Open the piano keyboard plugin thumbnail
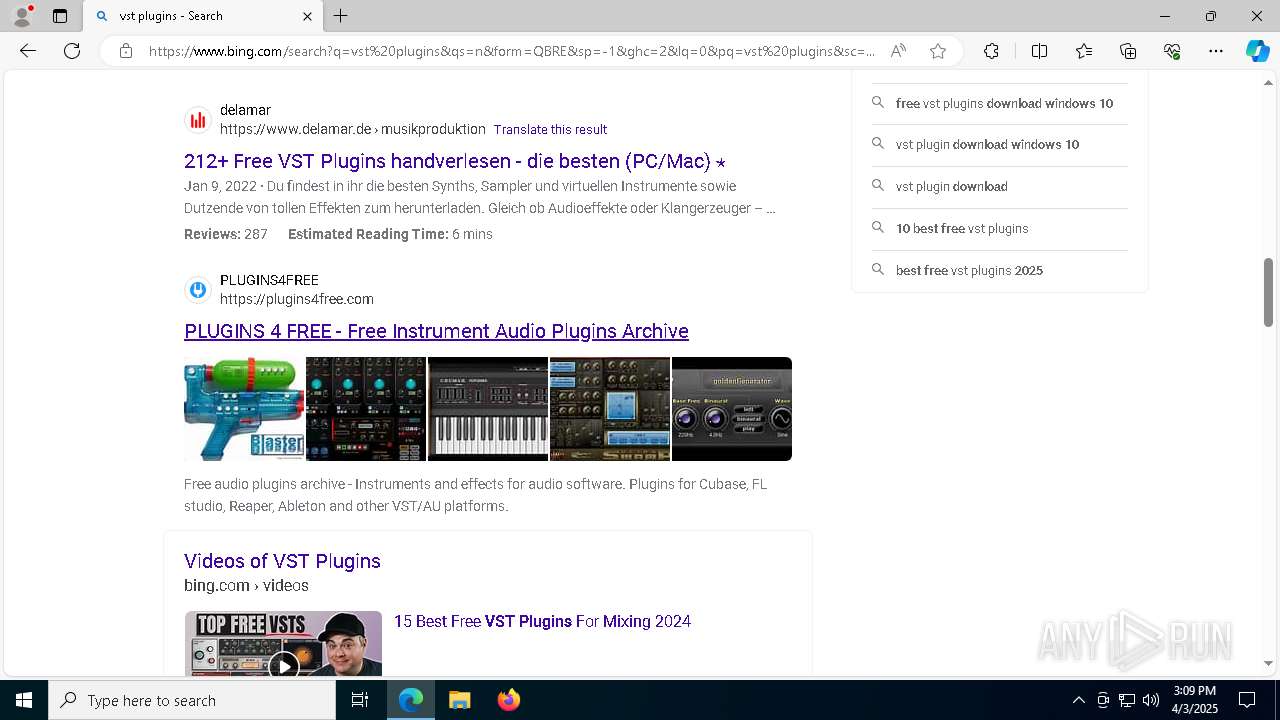Screen dimensions: 1280x720 [488, 409]
